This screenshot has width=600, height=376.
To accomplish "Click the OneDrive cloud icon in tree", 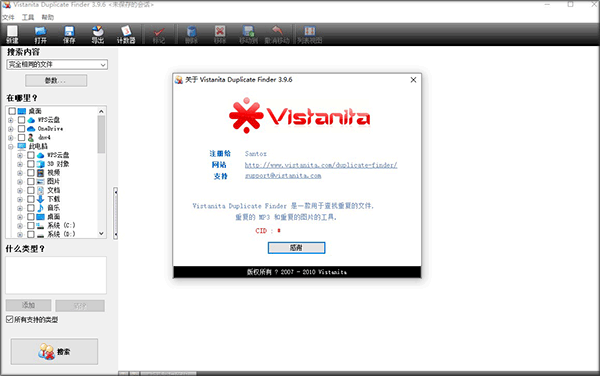I will click(x=31, y=129).
